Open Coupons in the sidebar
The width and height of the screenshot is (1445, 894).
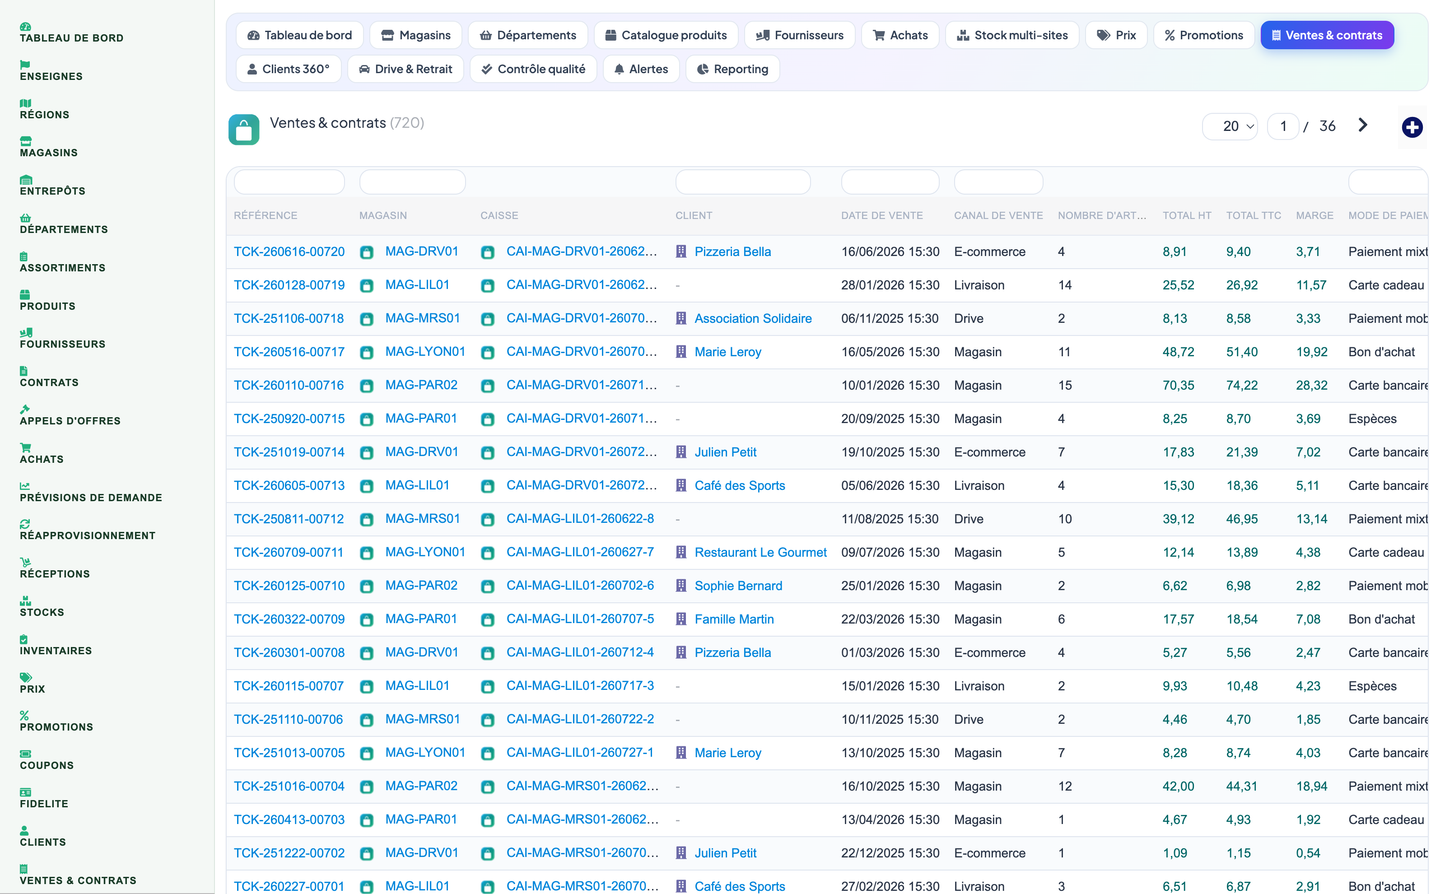tap(46, 760)
